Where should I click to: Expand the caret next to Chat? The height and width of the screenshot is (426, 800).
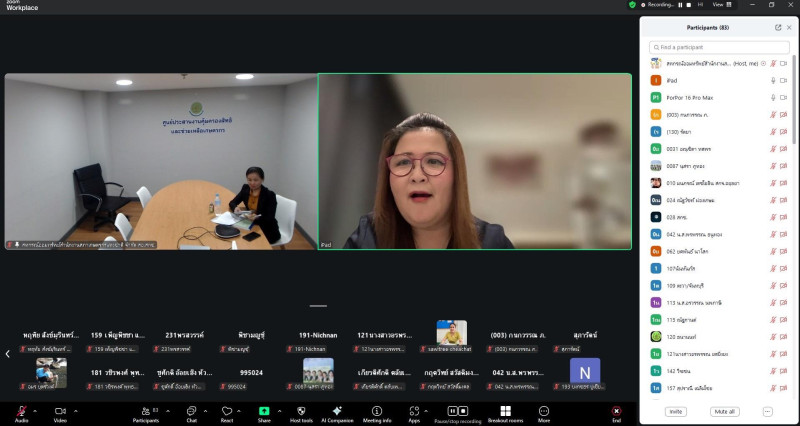205,411
